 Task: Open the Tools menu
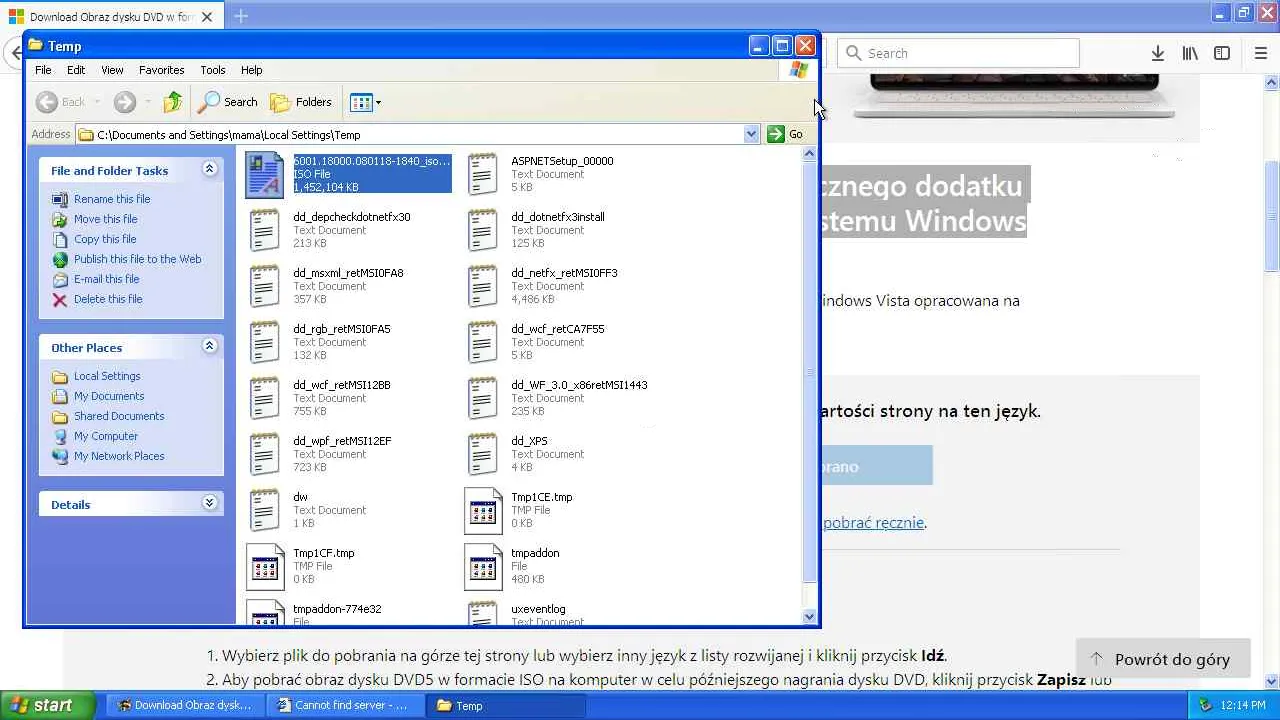click(x=213, y=70)
